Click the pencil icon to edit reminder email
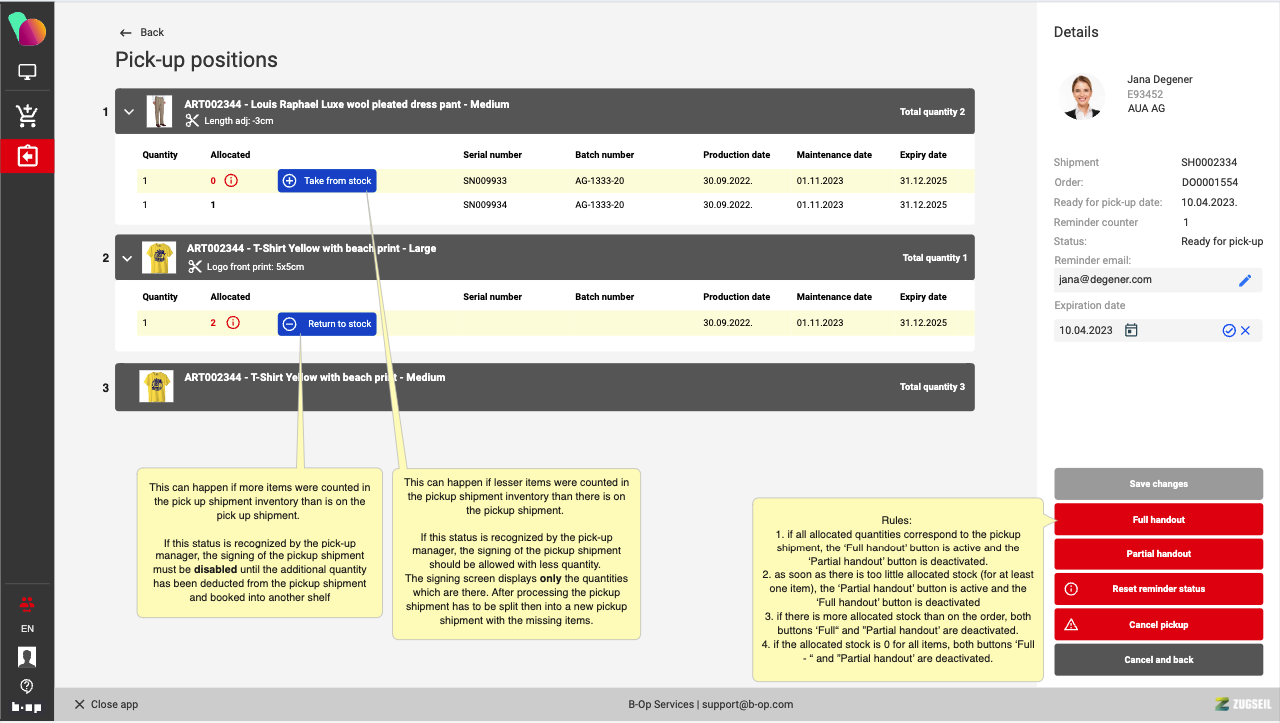 1245,281
